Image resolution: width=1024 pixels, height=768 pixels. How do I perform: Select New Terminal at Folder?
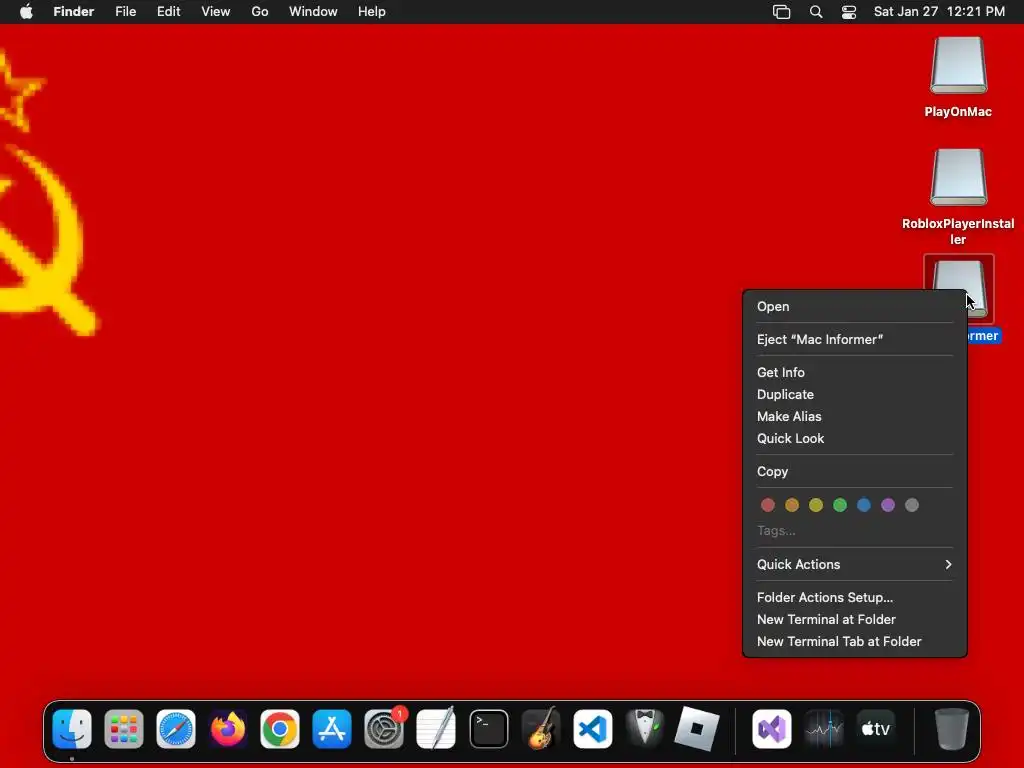click(x=855, y=619)
